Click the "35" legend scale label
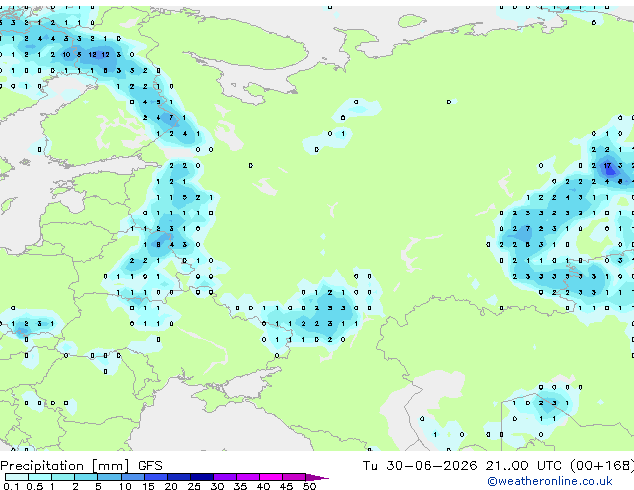The height and width of the screenshot is (490, 634). [x=240, y=486]
